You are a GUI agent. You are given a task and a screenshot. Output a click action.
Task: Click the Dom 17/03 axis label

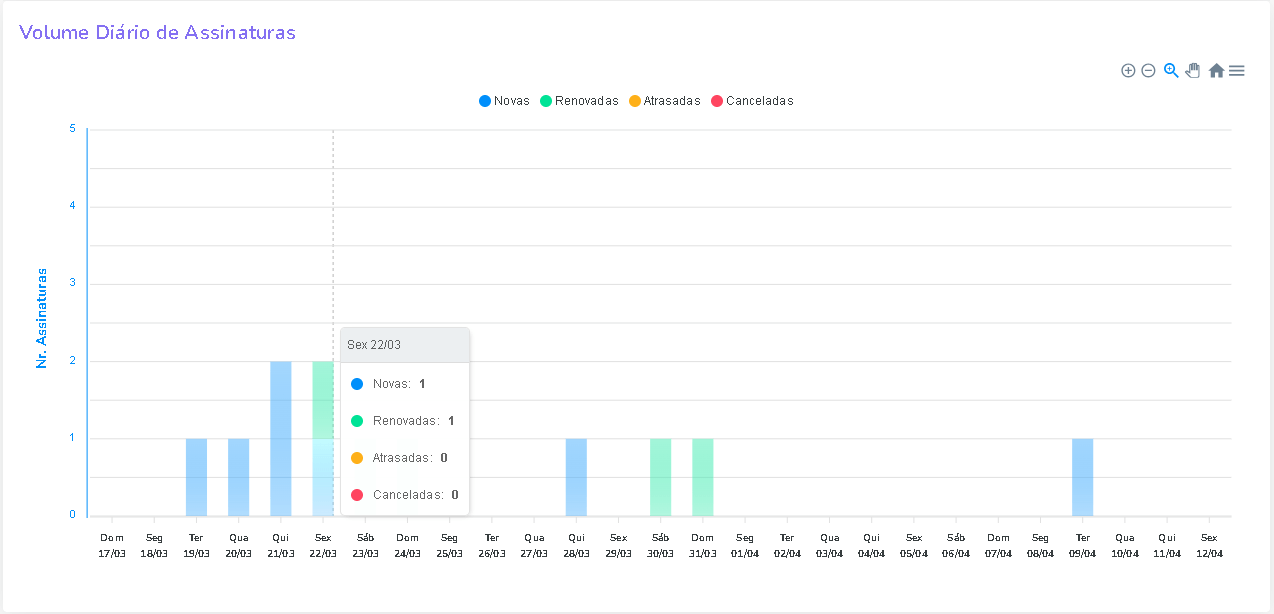(x=112, y=545)
